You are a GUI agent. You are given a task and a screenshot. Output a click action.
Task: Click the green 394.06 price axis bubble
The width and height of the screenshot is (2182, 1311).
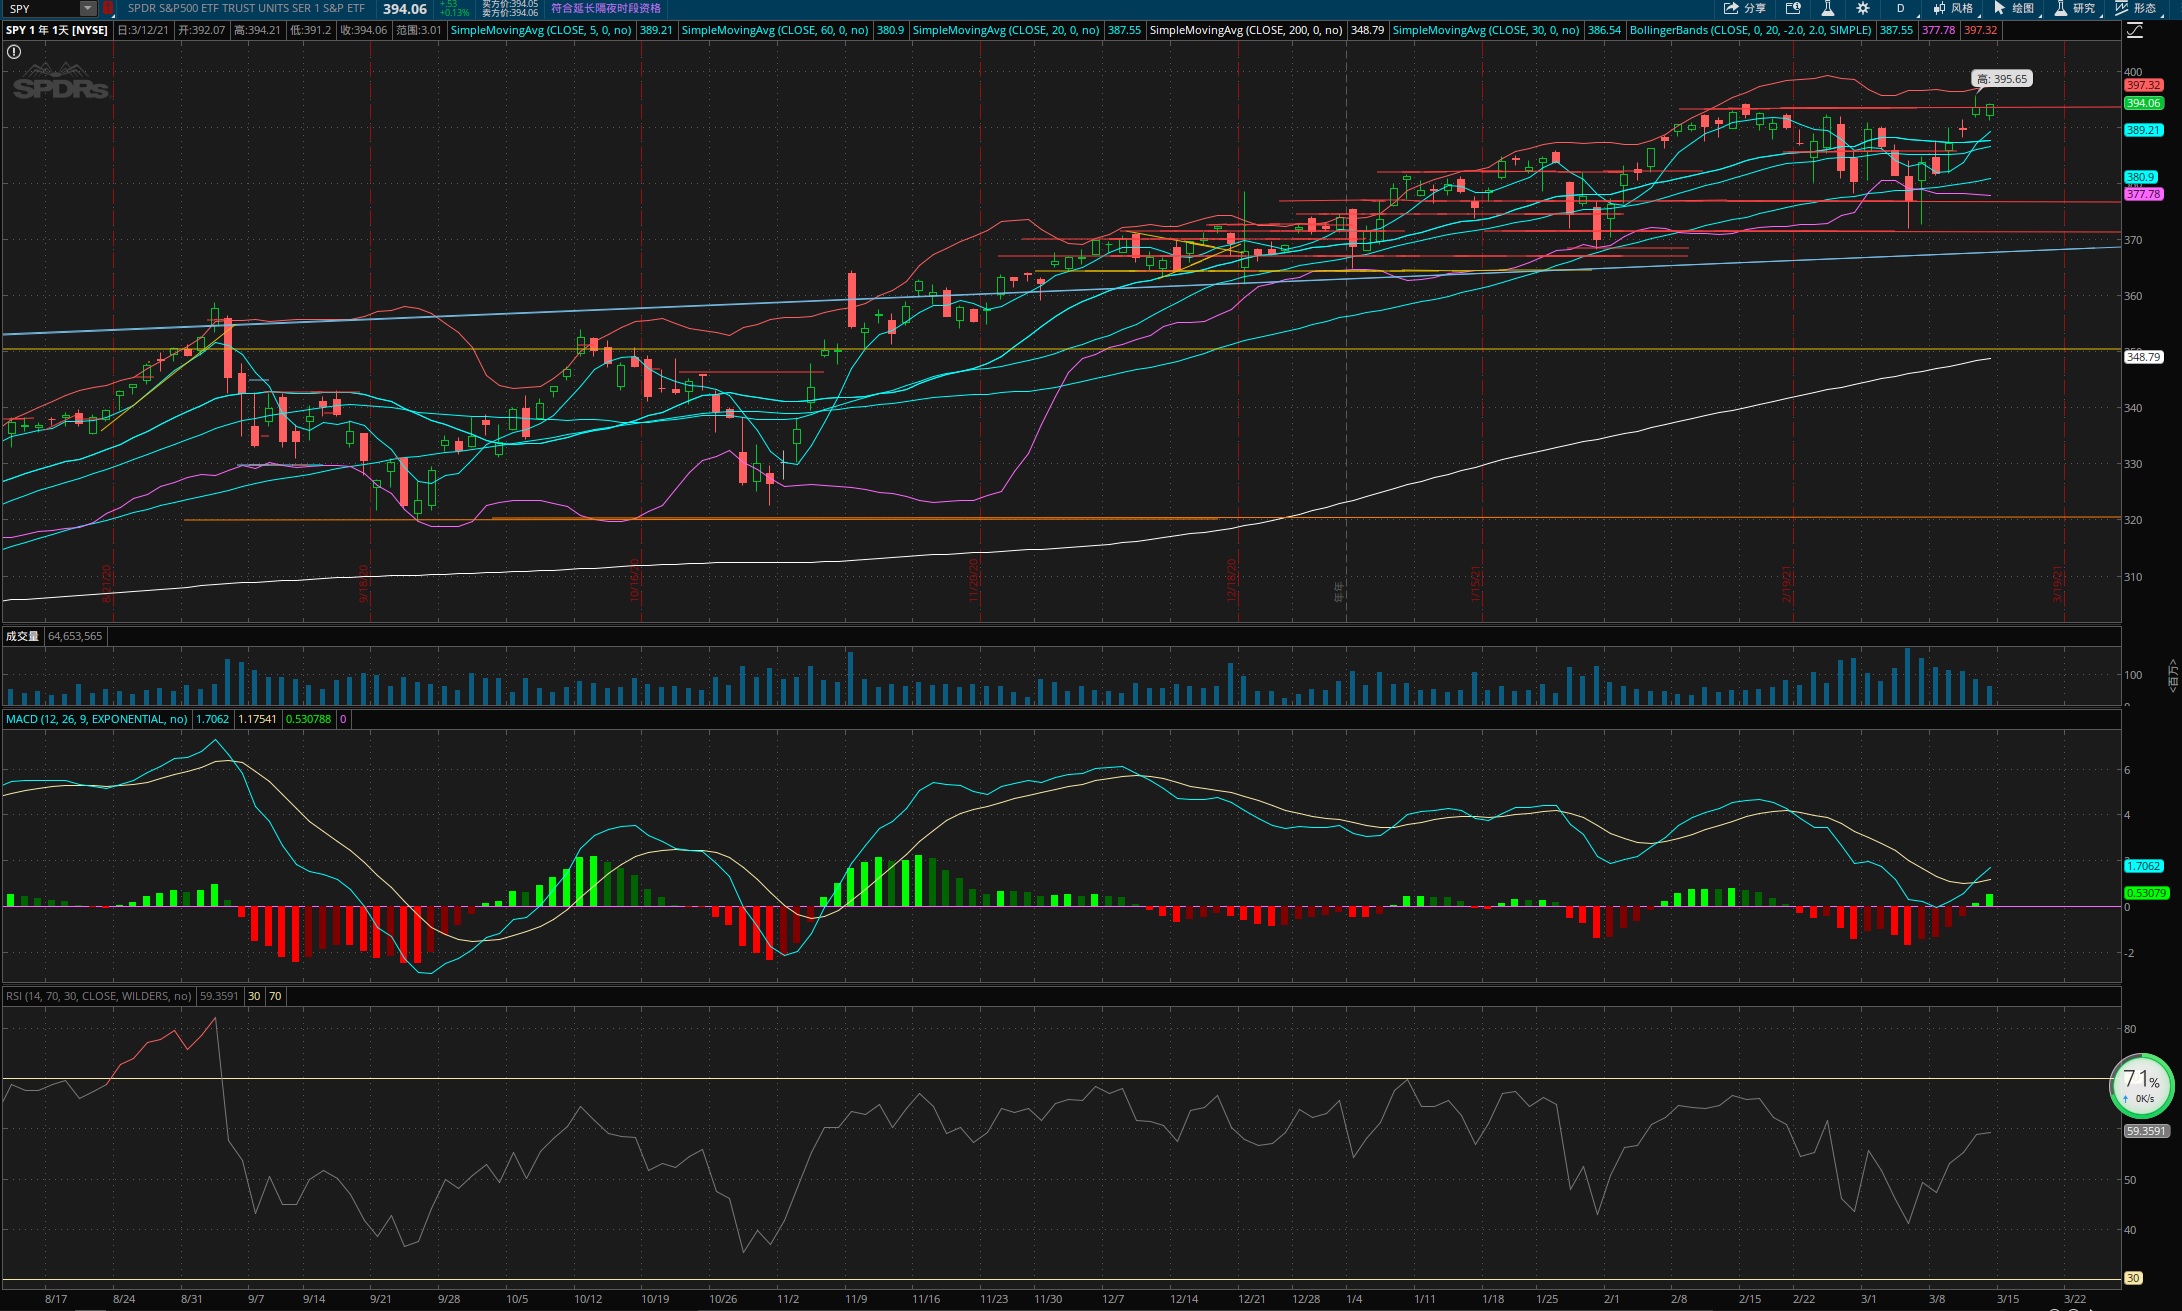tap(2143, 103)
